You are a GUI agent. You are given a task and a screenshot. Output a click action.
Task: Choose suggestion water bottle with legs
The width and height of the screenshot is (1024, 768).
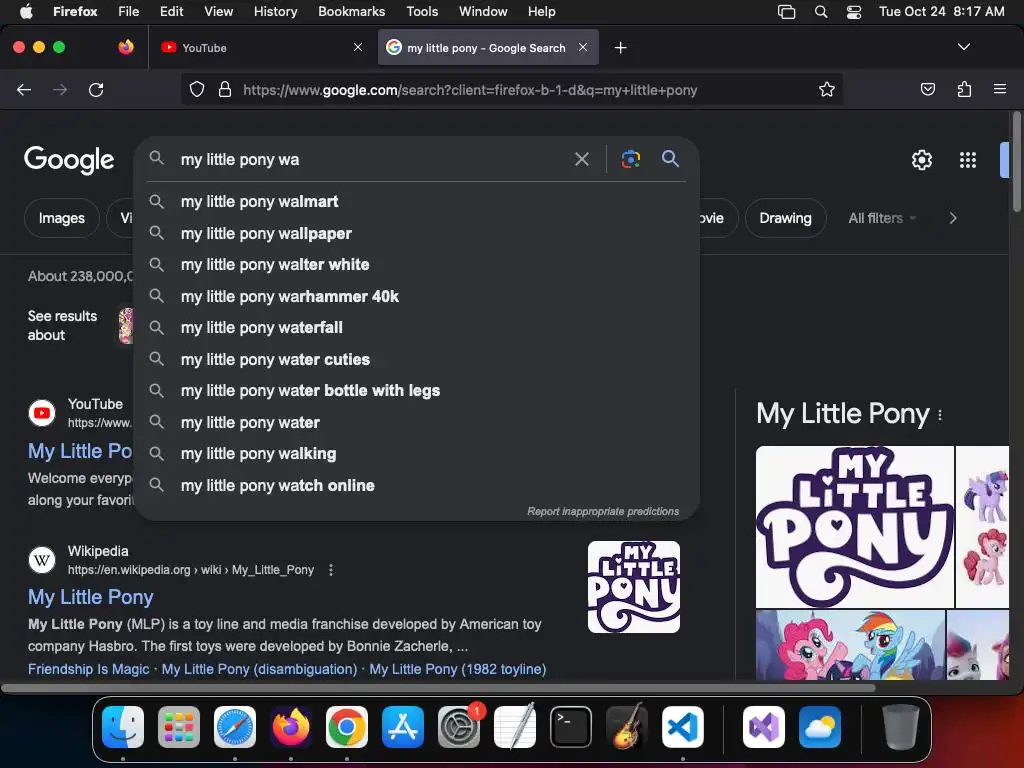(x=417, y=391)
